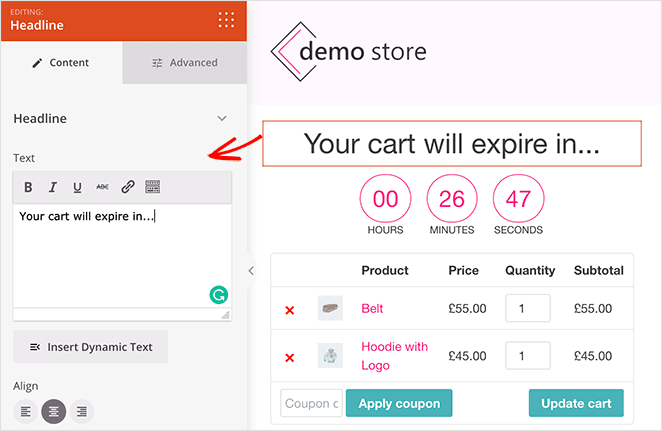Align headline text to the right
The width and height of the screenshot is (662, 431).
pos(82,411)
